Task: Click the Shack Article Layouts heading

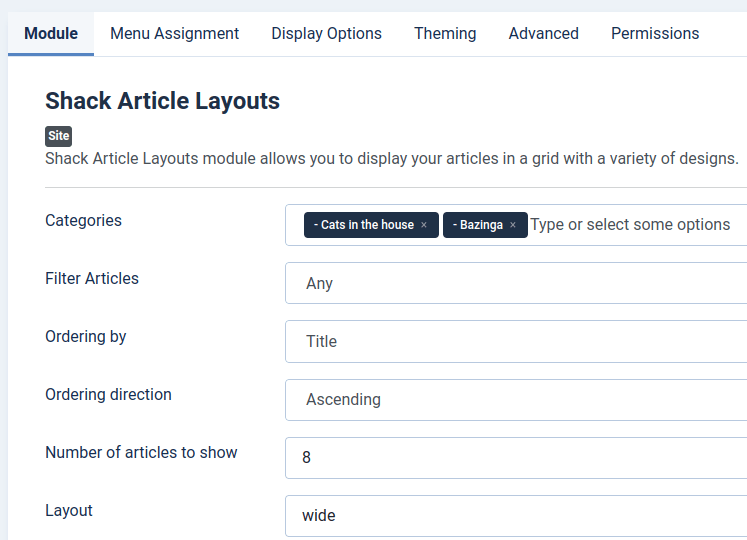Action: point(162,101)
